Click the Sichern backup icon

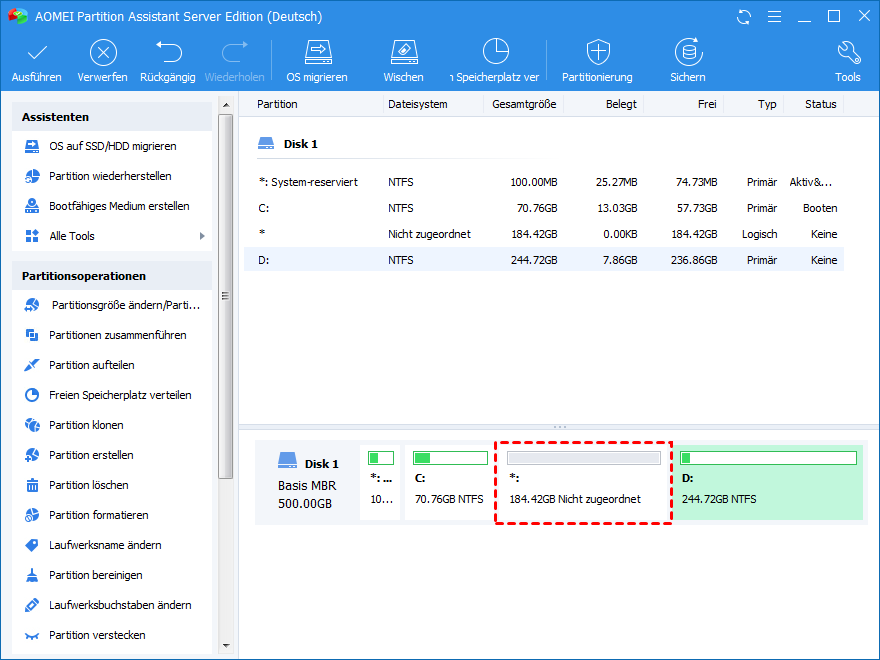pyautogui.click(x=688, y=53)
